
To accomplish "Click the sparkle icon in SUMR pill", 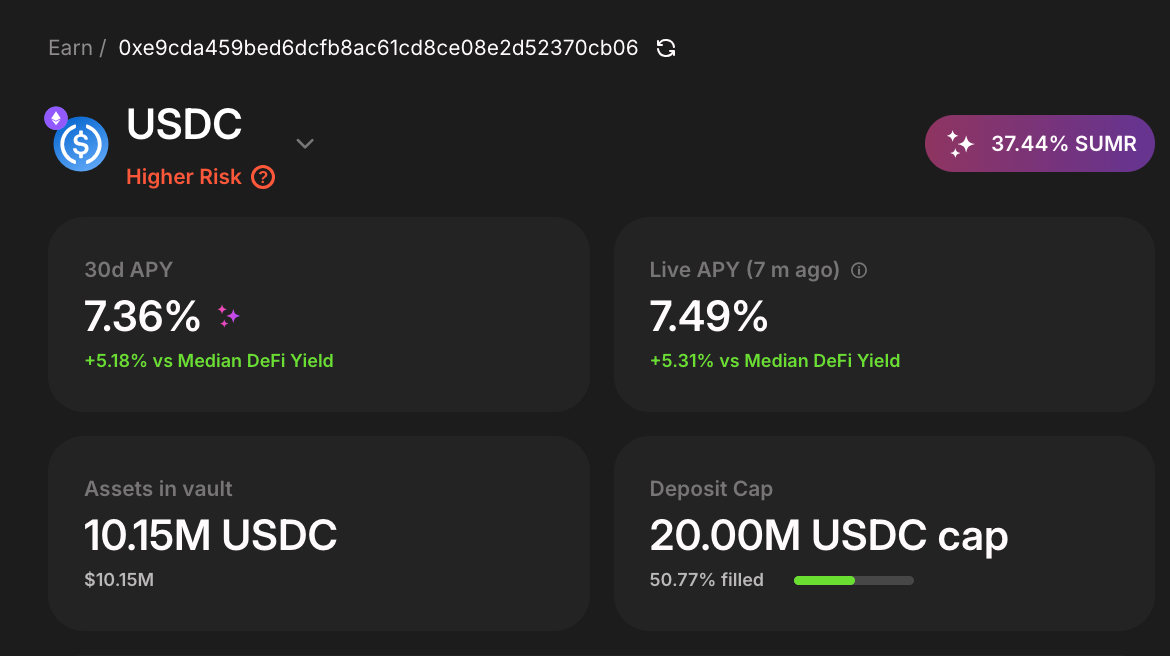I will [960, 143].
